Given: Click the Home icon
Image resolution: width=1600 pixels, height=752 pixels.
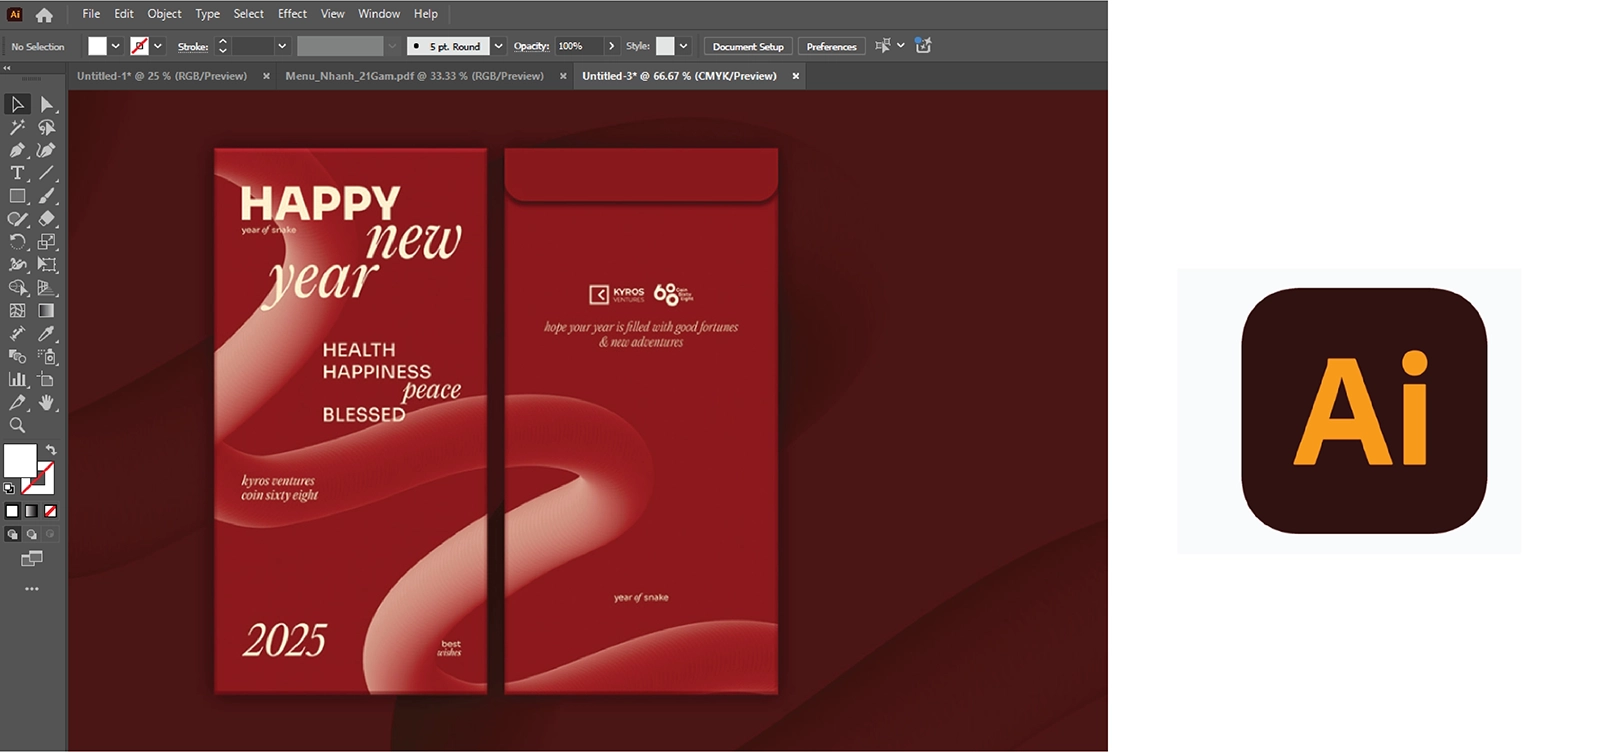Looking at the screenshot, I should pyautogui.click(x=44, y=15).
